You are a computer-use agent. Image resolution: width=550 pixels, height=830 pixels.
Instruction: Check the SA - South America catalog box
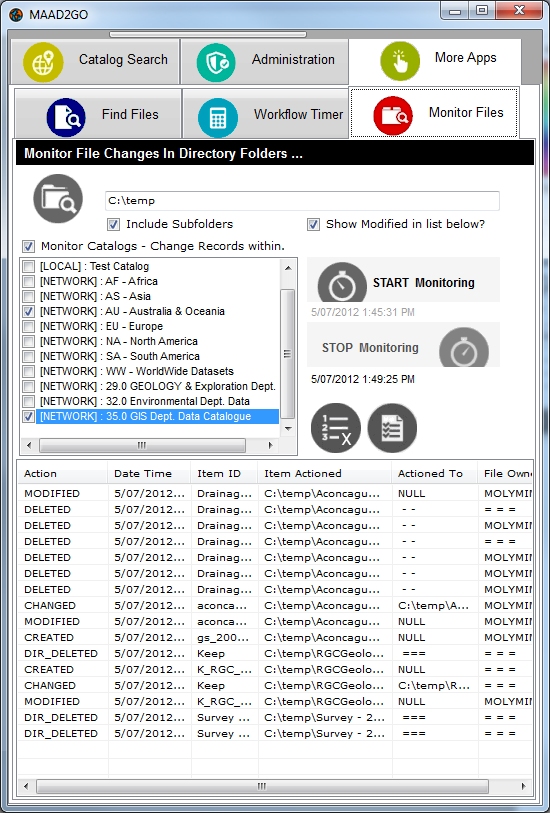pos(29,356)
